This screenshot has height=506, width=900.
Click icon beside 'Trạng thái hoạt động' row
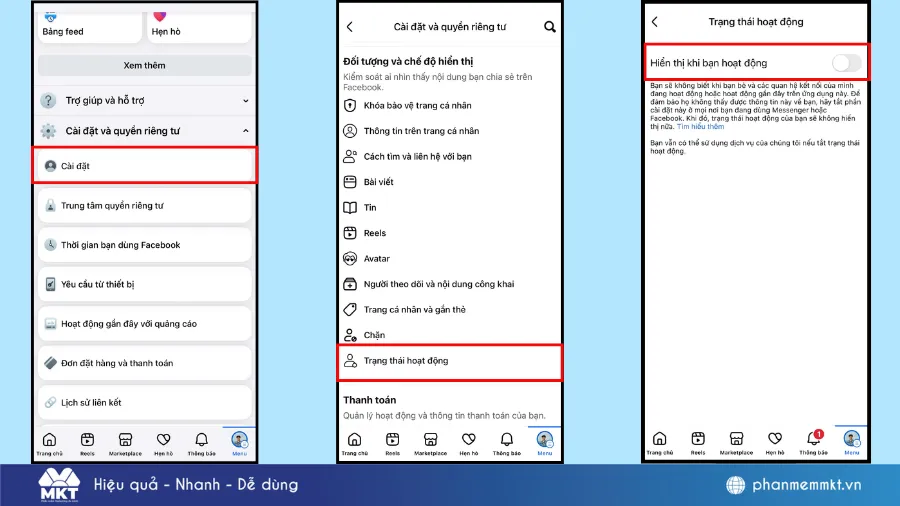350,361
